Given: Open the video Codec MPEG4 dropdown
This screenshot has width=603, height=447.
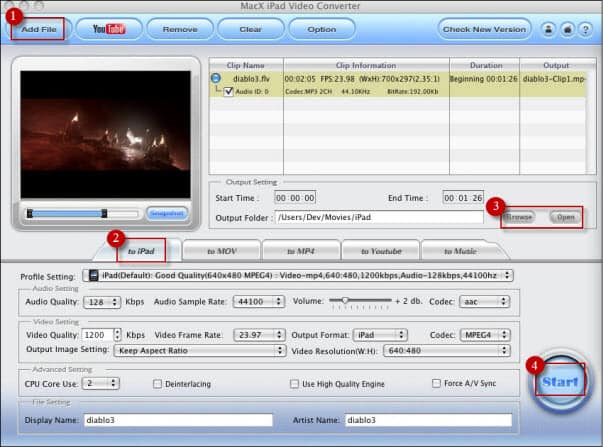Looking at the screenshot, I should click(x=485, y=335).
